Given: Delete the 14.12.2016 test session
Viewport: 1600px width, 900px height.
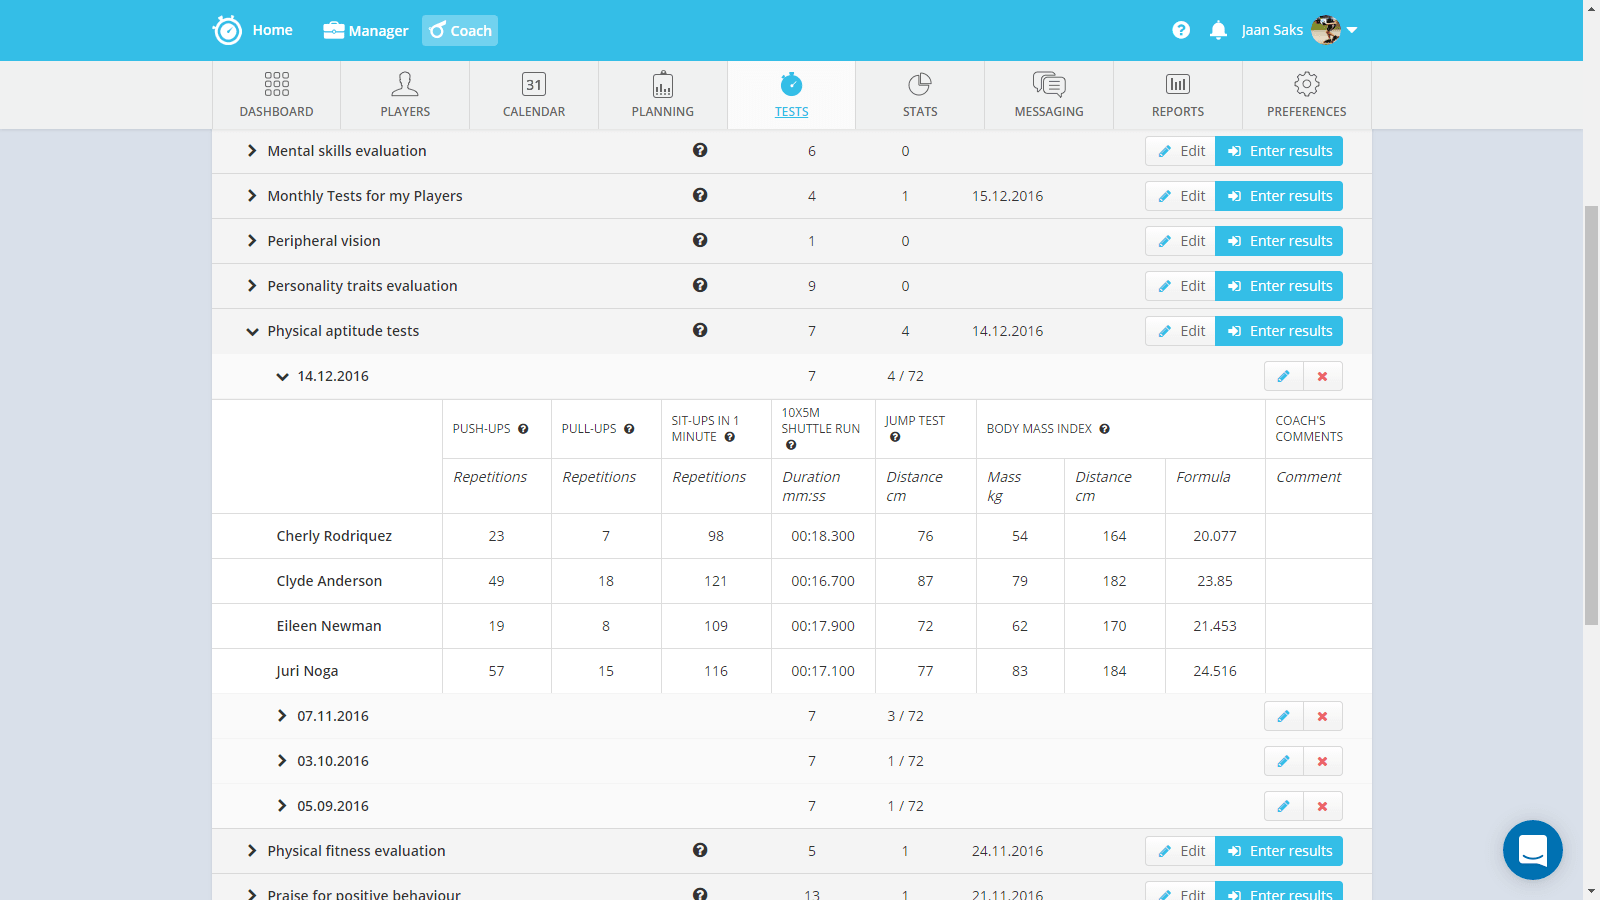Looking at the screenshot, I should (1322, 376).
